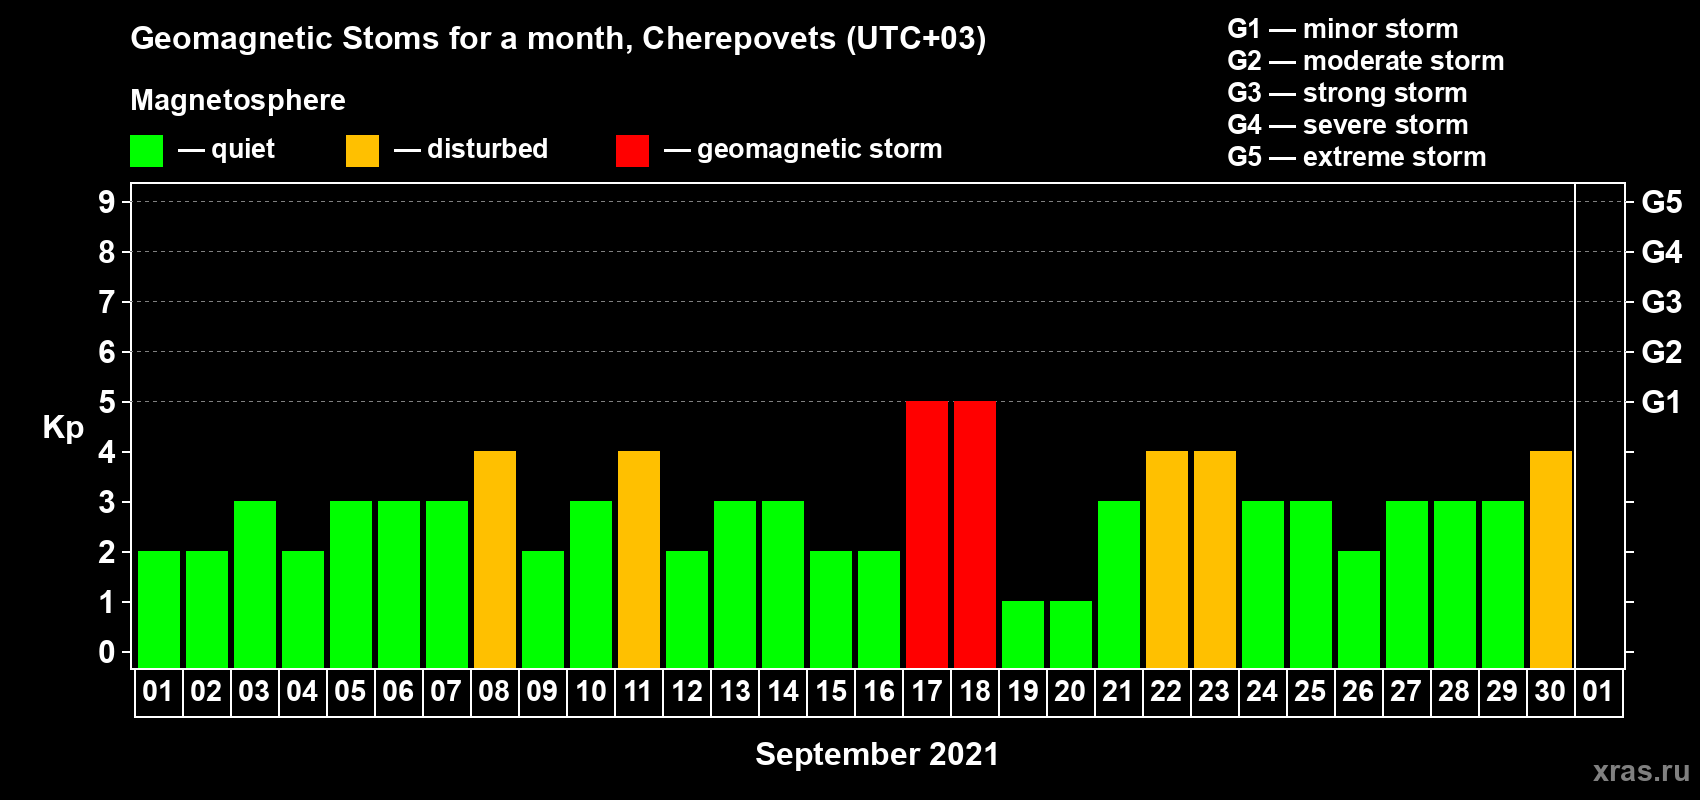Select the red bar for September 17
Viewport: 1700px width, 800px height.
pos(927,534)
